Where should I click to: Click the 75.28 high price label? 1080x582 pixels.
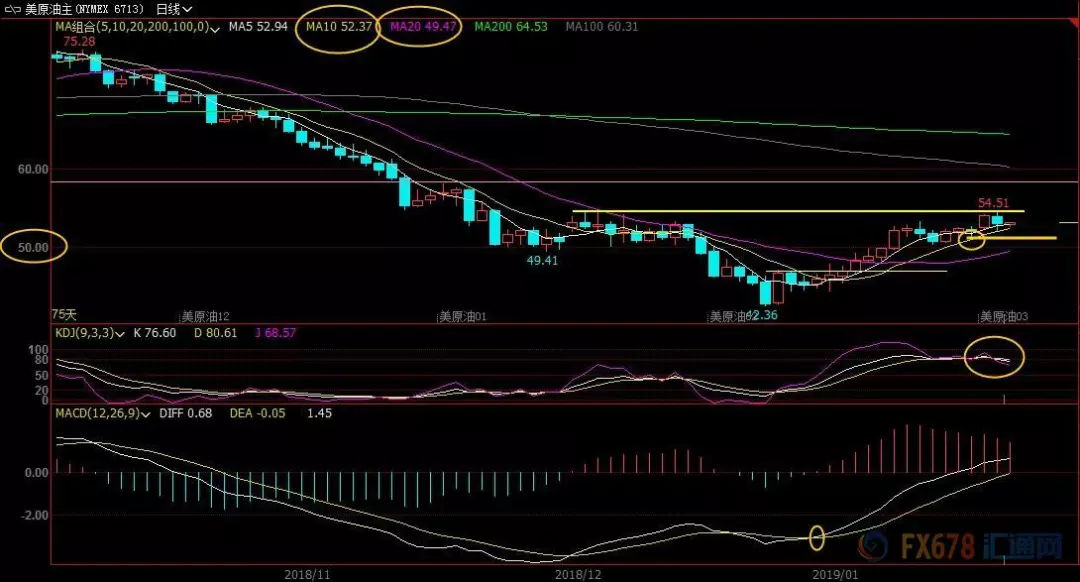click(79, 41)
